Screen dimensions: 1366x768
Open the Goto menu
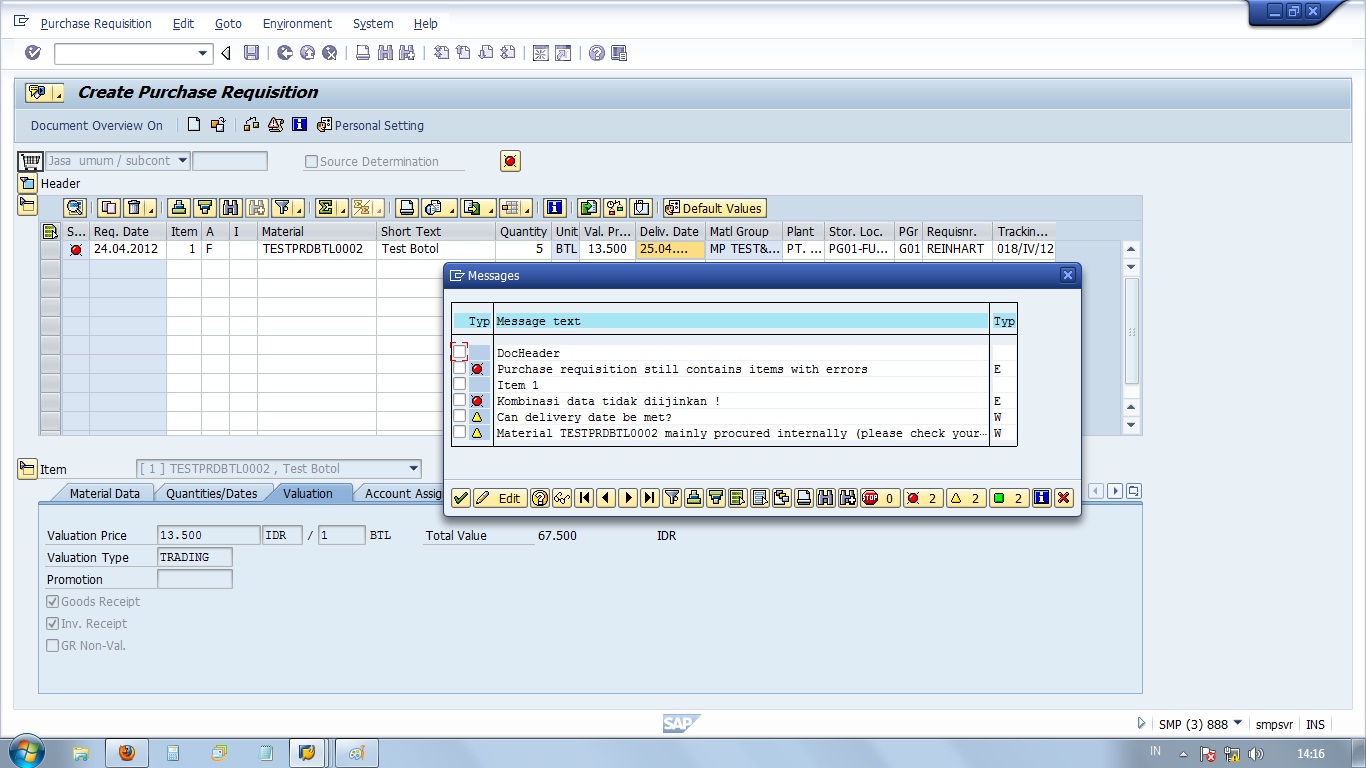click(x=228, y=23)
